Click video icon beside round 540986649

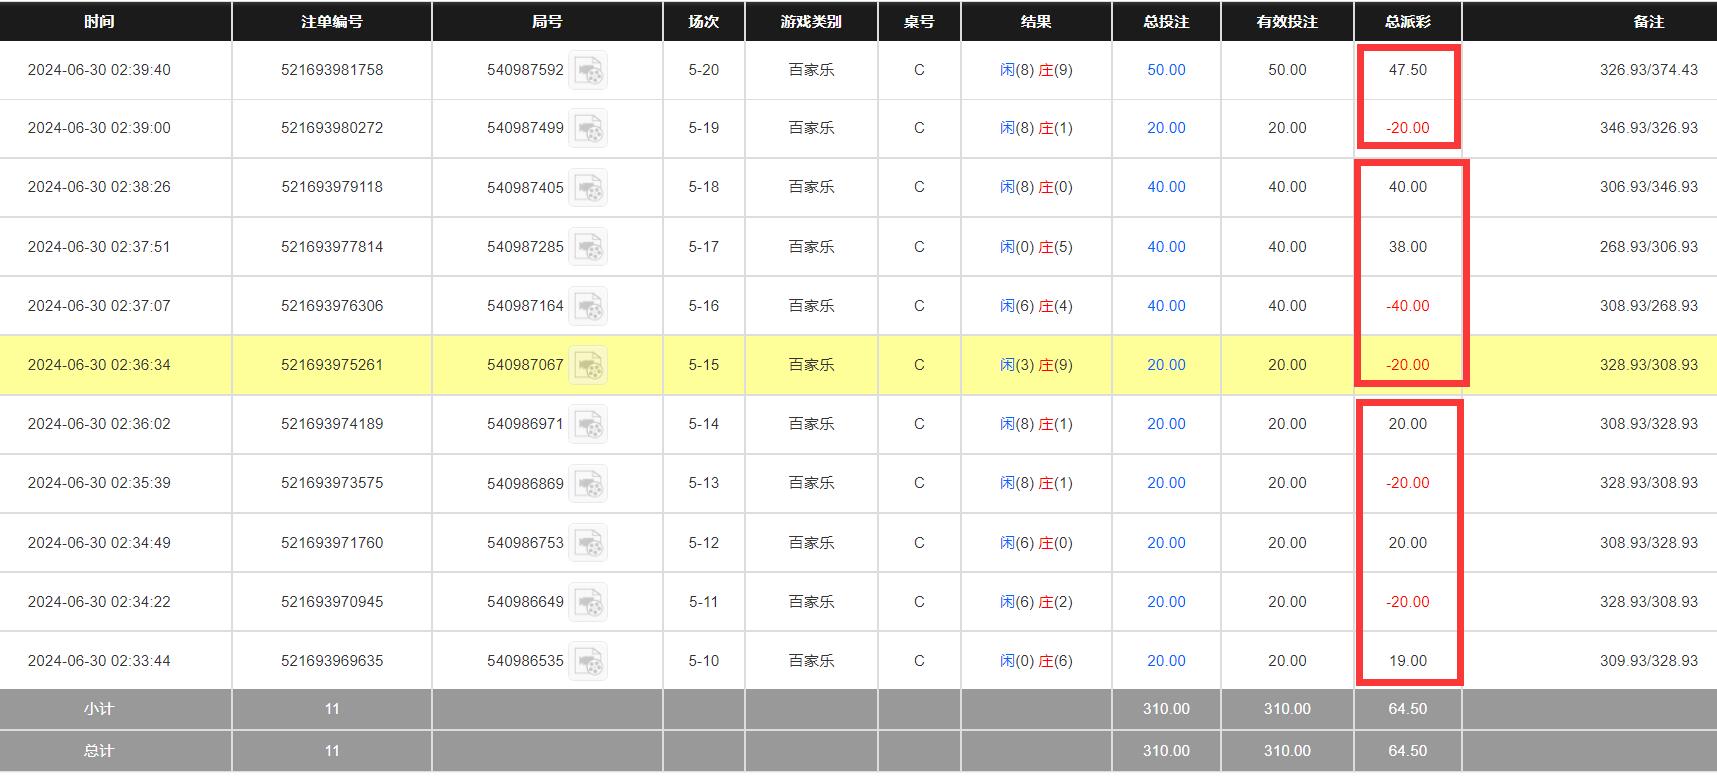pos(588,602)
